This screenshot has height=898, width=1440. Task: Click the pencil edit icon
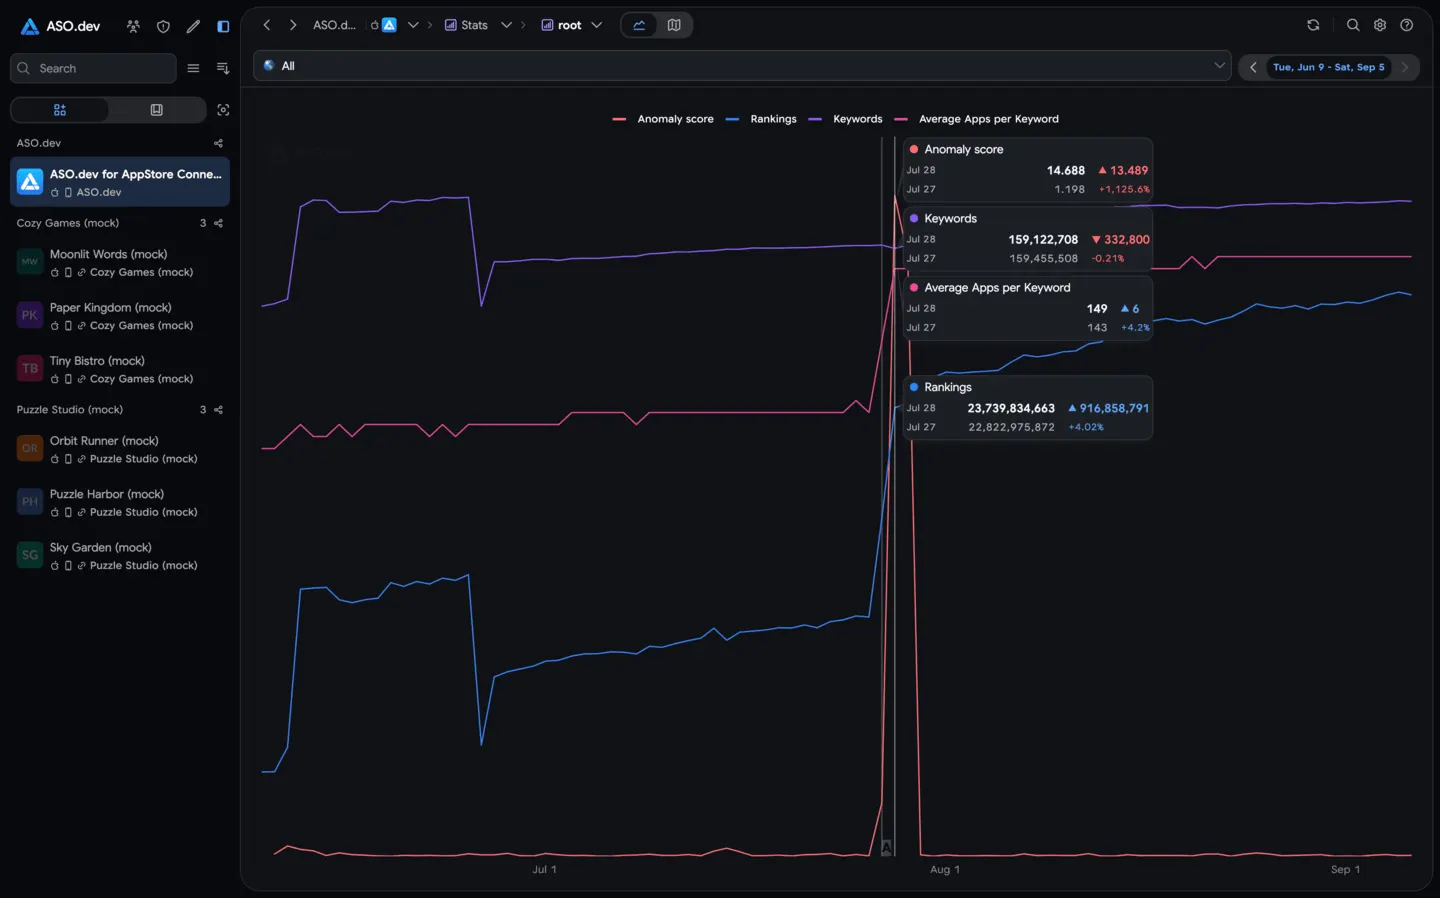[193, 26]
